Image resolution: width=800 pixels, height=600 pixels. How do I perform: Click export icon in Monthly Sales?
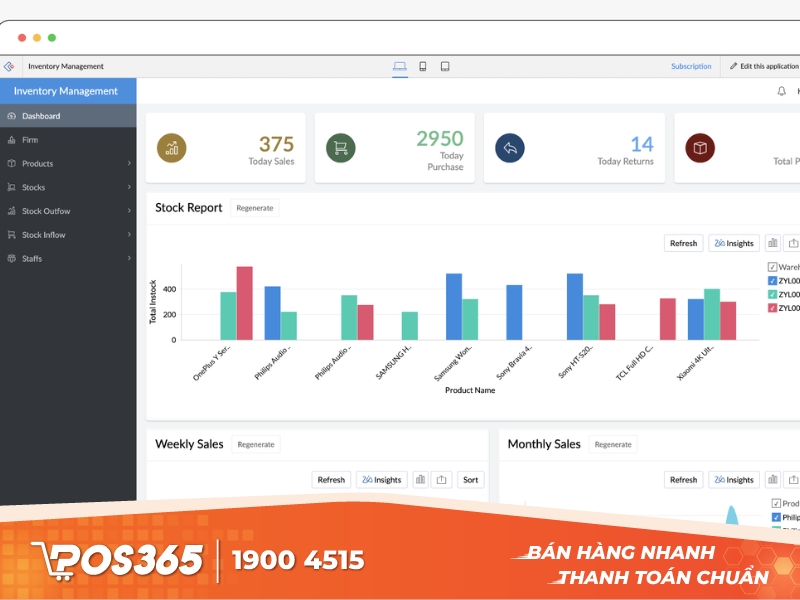793,480
